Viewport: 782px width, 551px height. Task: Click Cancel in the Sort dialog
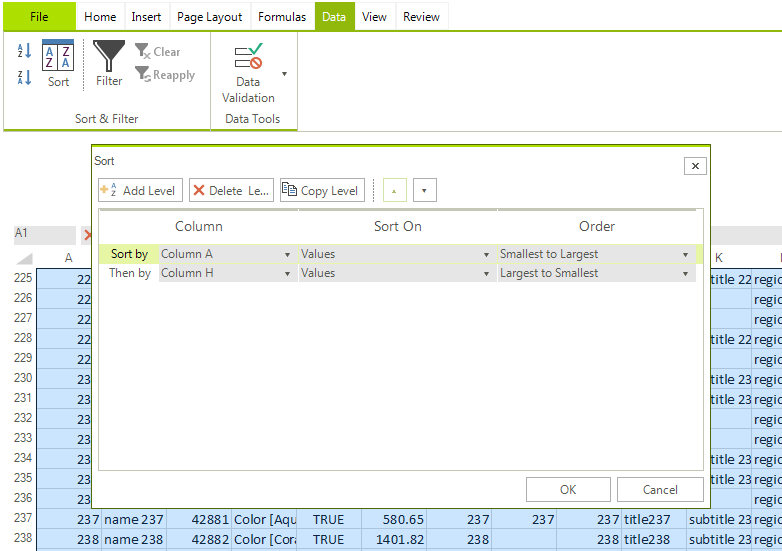[660, 489]
